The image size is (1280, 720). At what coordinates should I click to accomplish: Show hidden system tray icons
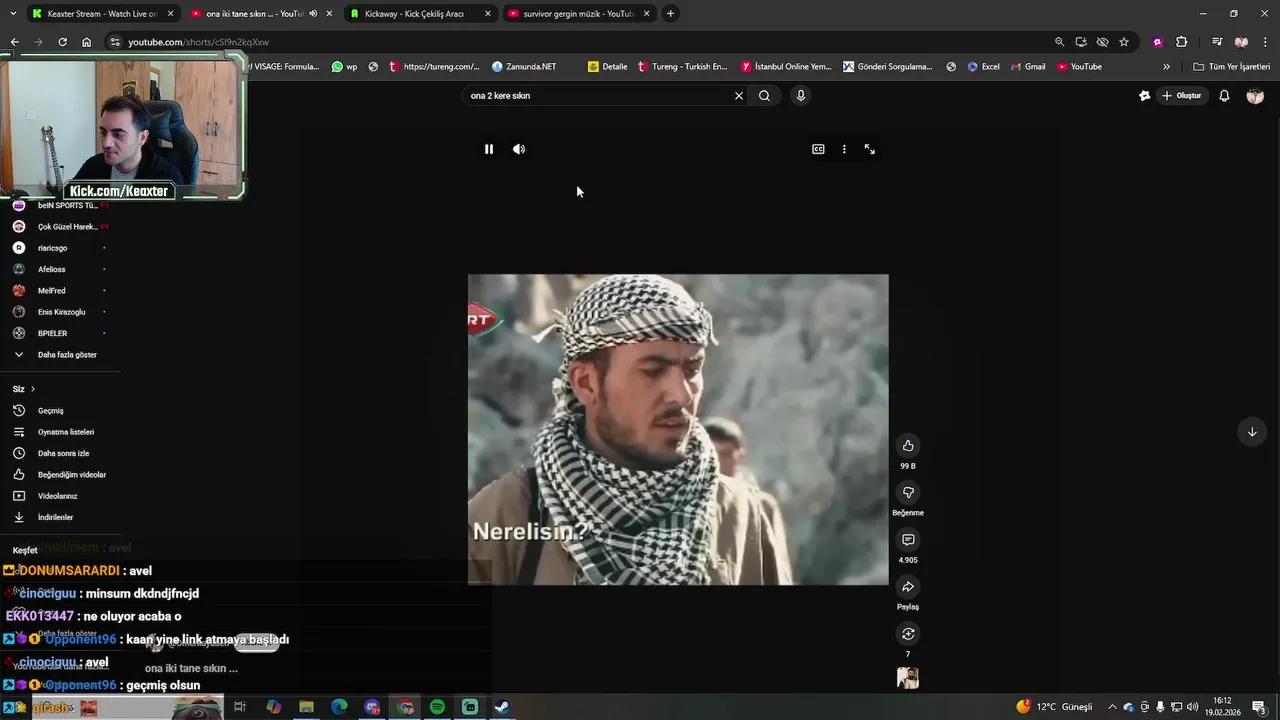coord(1112,707)
